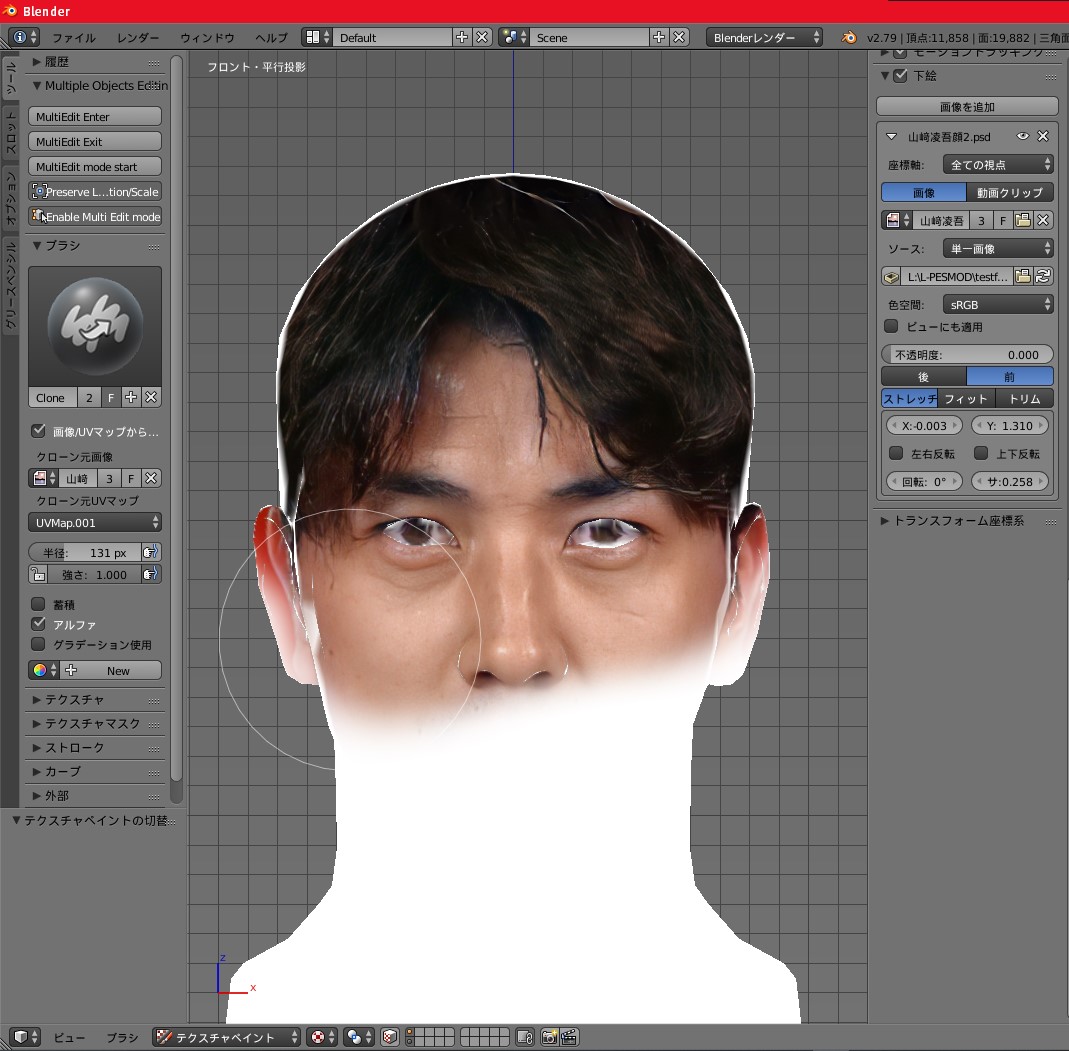Enable the 左右反転 checkbox
The height and width of the screenshot is (1051, 1069).
[x=896, y=453]
